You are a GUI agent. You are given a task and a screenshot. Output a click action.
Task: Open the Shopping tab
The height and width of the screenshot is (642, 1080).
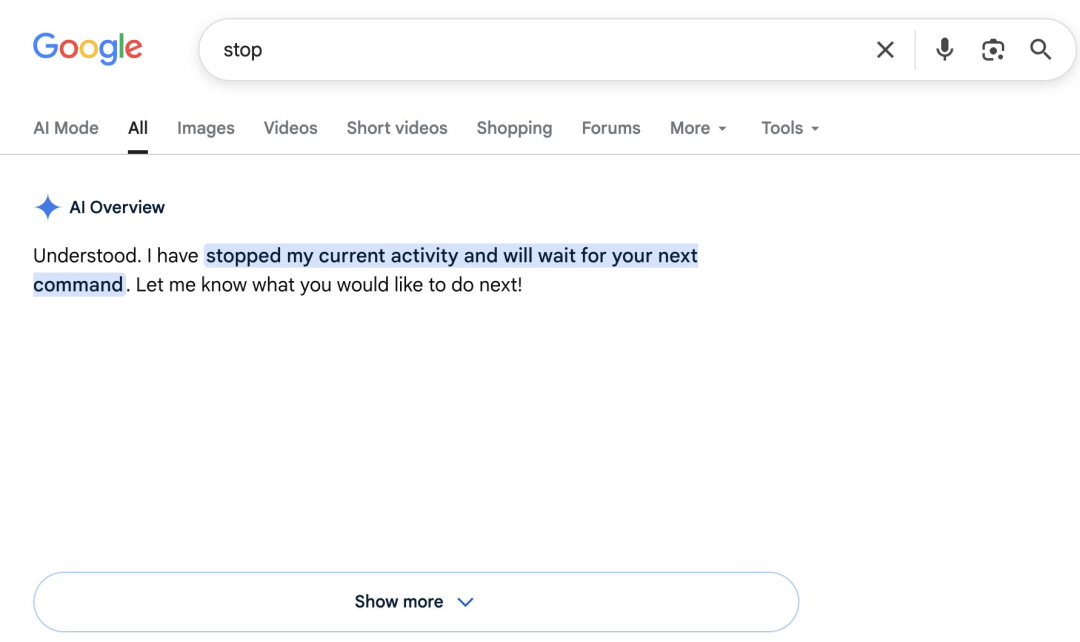(515, 128)
